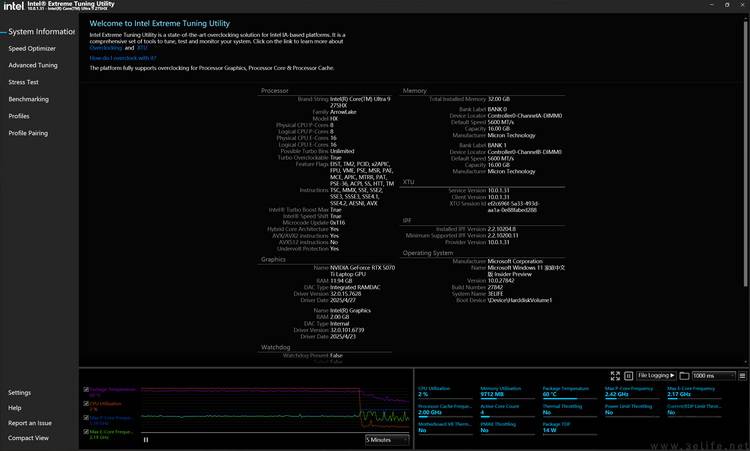
Task: Toggle Package Temperature graph checkbox
Action: (x=86, y=390)
